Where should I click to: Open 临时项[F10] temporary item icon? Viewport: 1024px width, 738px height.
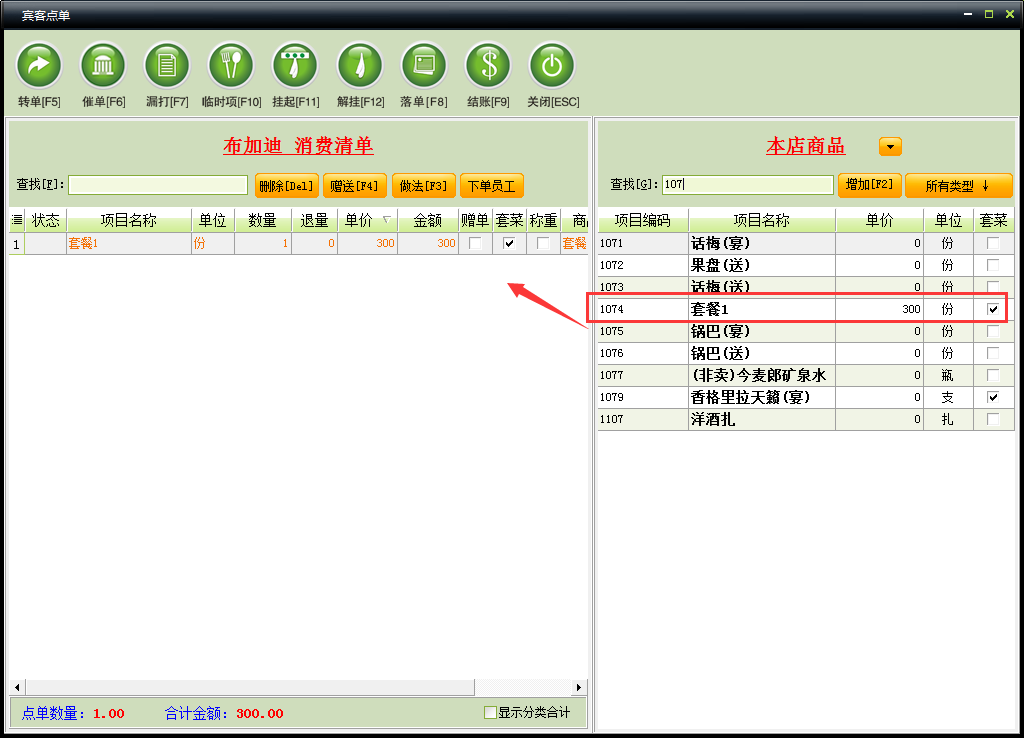(x=231, y=67)
